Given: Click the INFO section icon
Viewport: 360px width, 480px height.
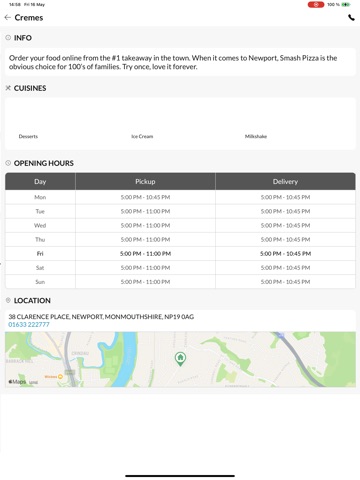Looking at the screenshot, I should point(8,38).
